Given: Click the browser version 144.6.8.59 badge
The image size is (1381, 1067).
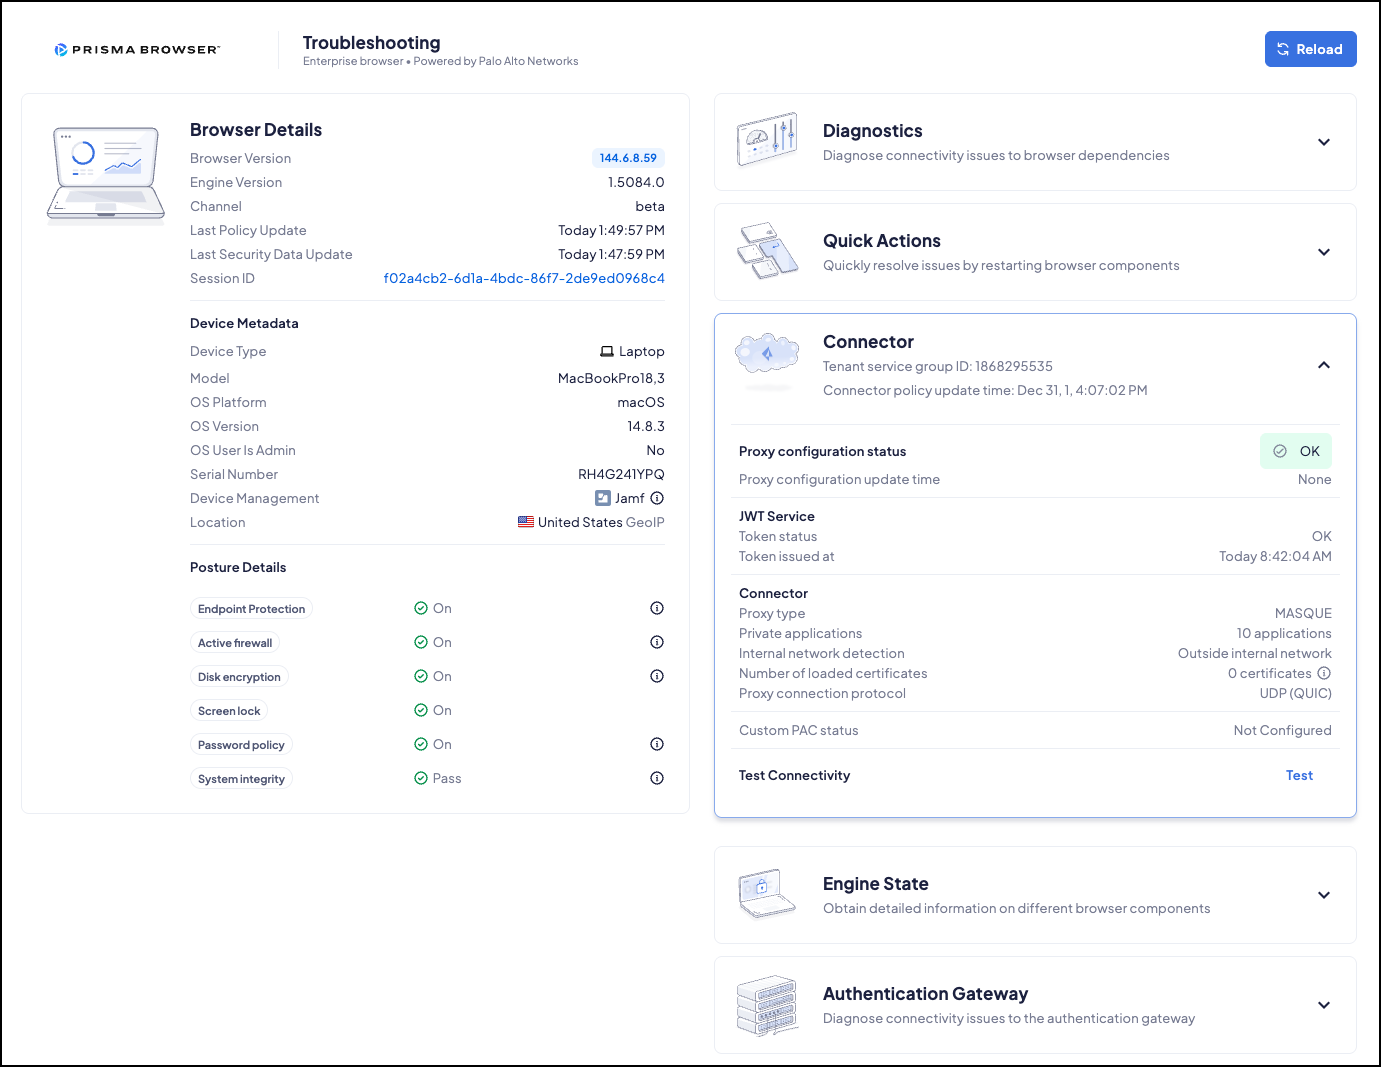Looking at the screenshot, I should click(628, 158).
